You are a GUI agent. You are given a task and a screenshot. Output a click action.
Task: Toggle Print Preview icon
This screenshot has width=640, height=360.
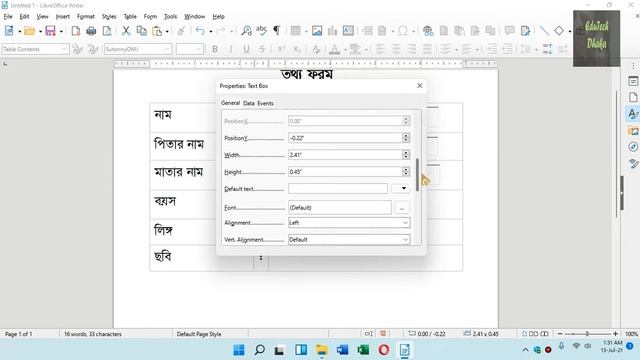point(107,31)
